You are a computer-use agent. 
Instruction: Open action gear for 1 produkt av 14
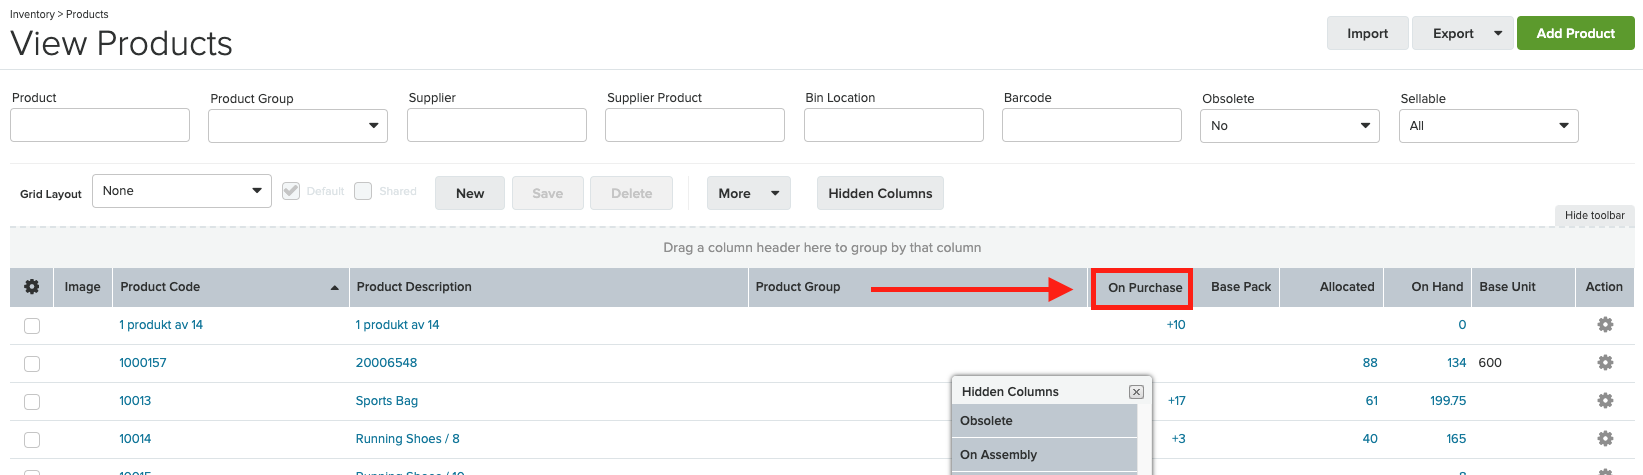(1605, 325)
